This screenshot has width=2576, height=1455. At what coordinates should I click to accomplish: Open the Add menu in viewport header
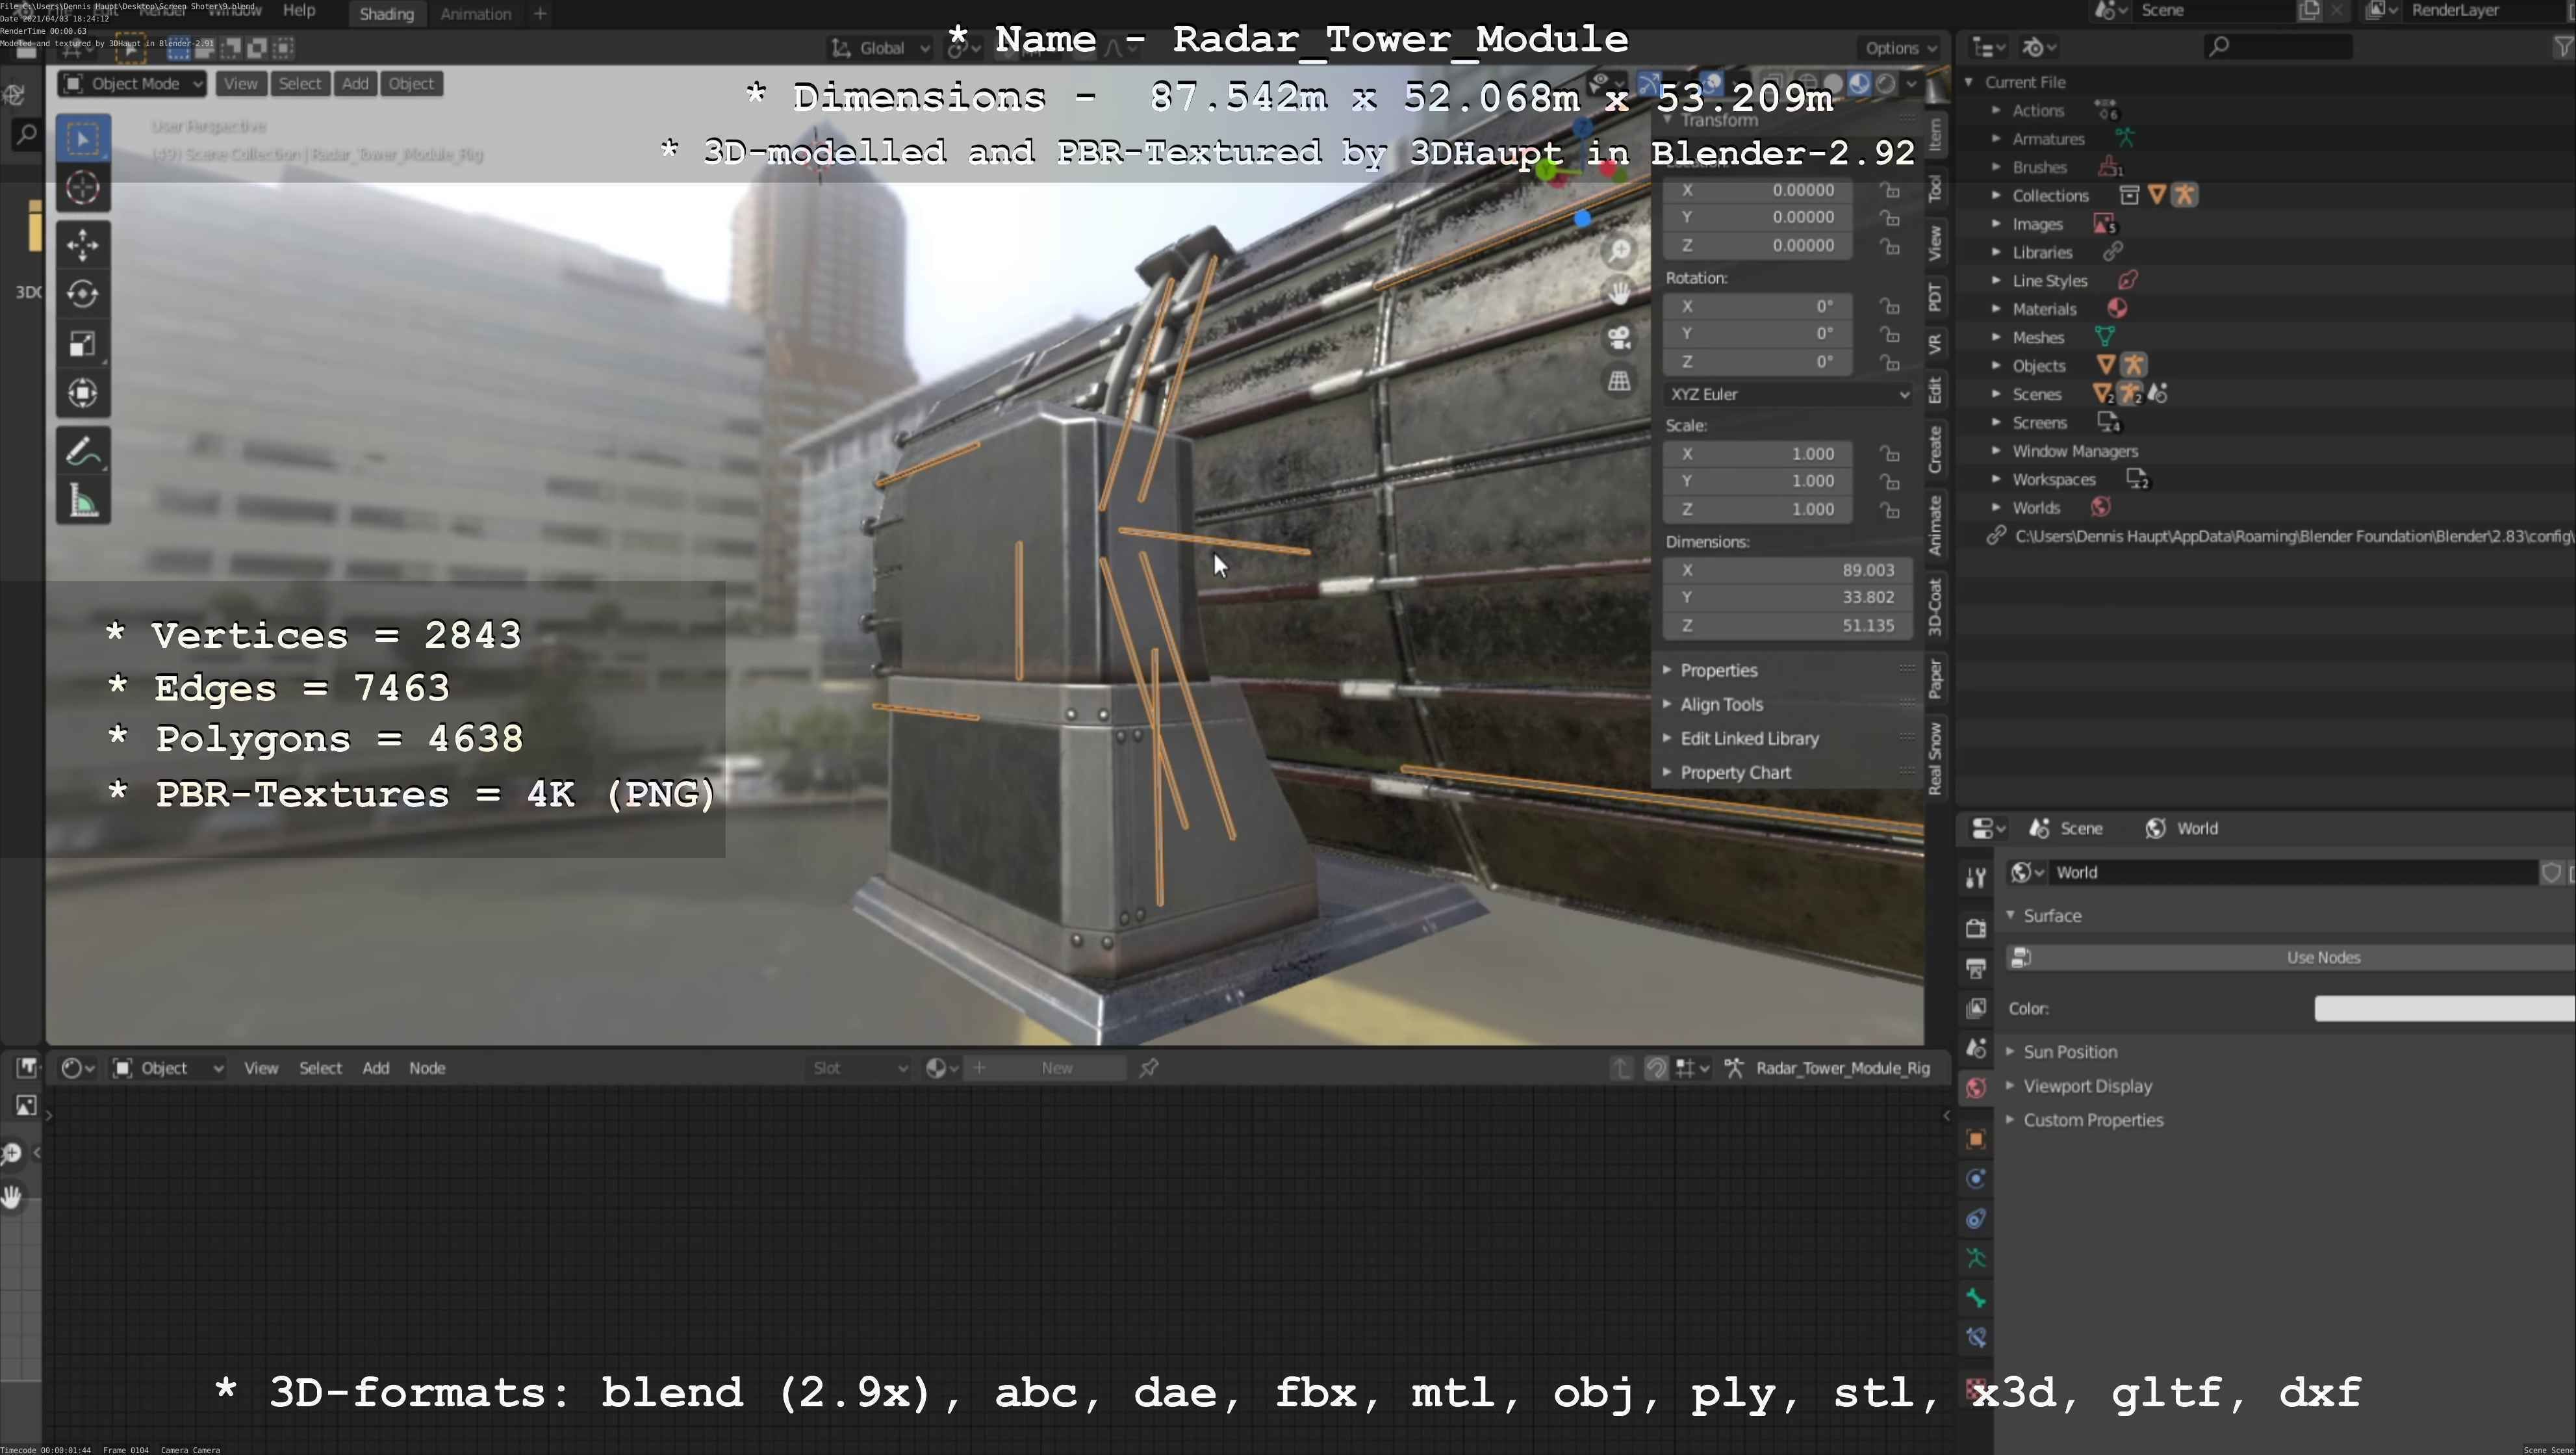[355, 84]
